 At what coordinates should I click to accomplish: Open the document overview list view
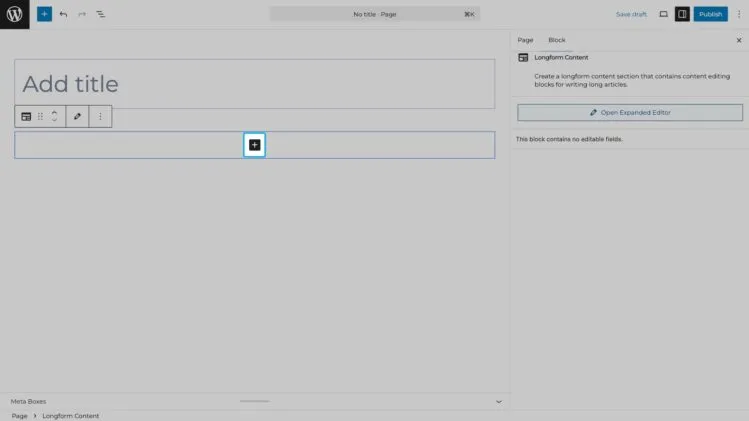[100, 14]
